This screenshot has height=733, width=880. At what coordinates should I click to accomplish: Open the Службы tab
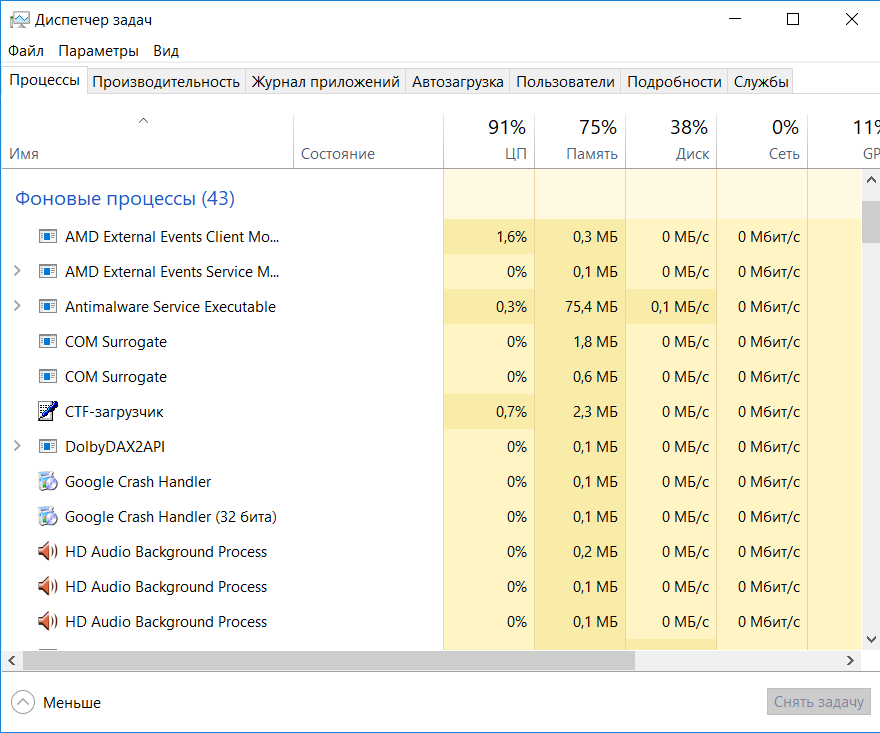click(761, 82)
